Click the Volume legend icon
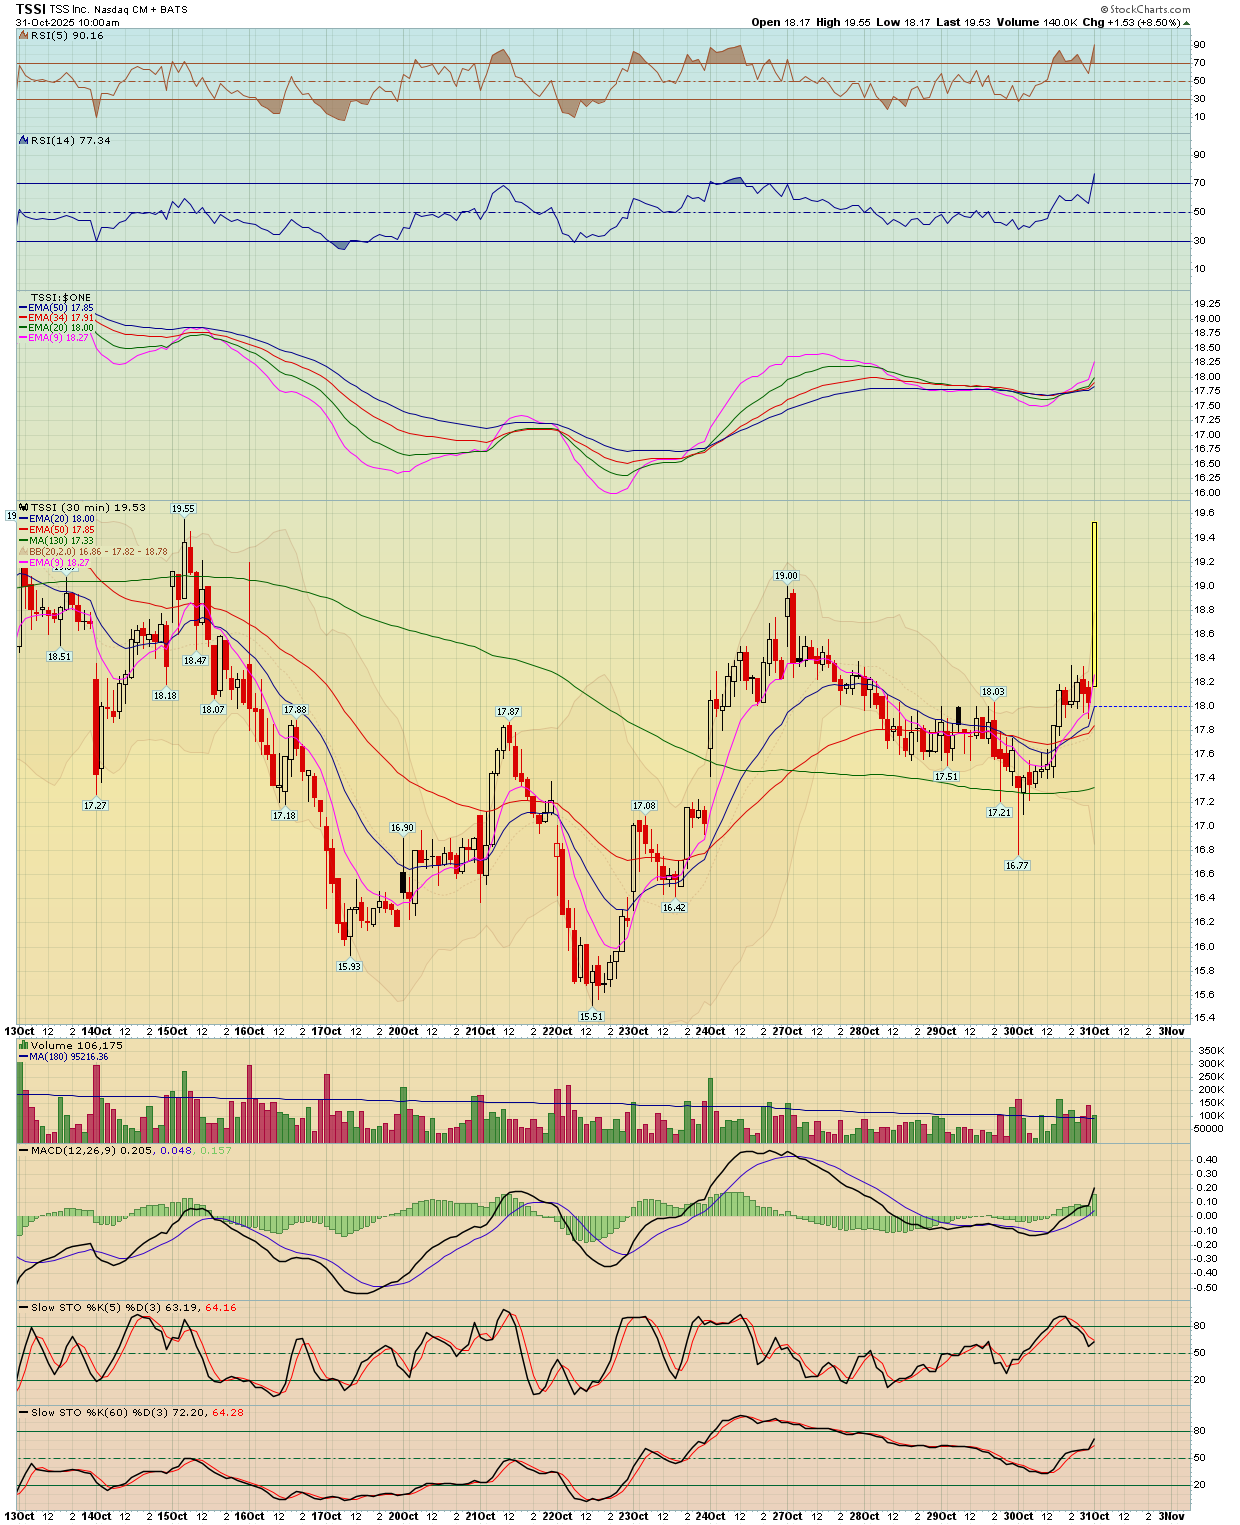This screenshot has height=1525, width=1240. point(25,1046)
